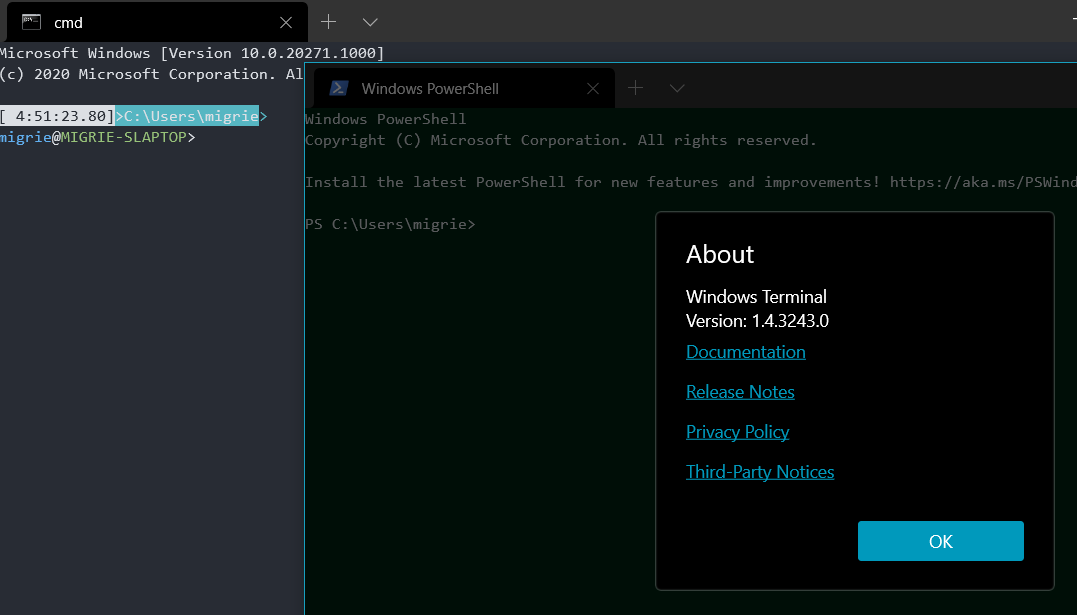The image size is (1077, 615).
Task: Open a new tab in the cmd window
Action: [x=328, y=22]
